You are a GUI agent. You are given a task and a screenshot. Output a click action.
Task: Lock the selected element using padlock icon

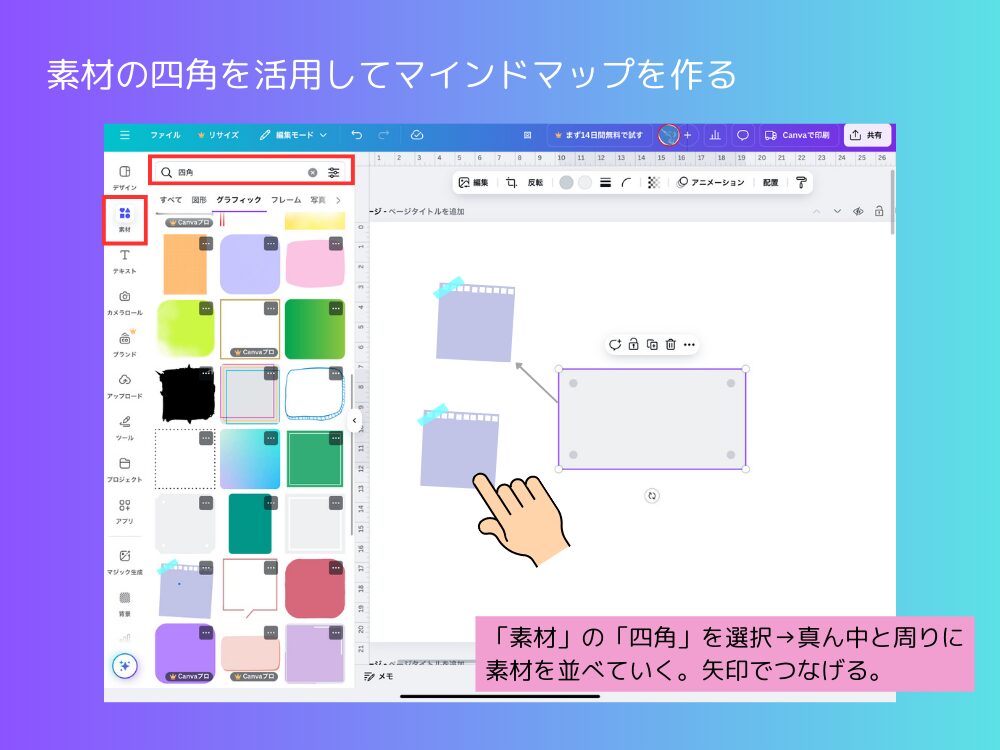(633, 344)
